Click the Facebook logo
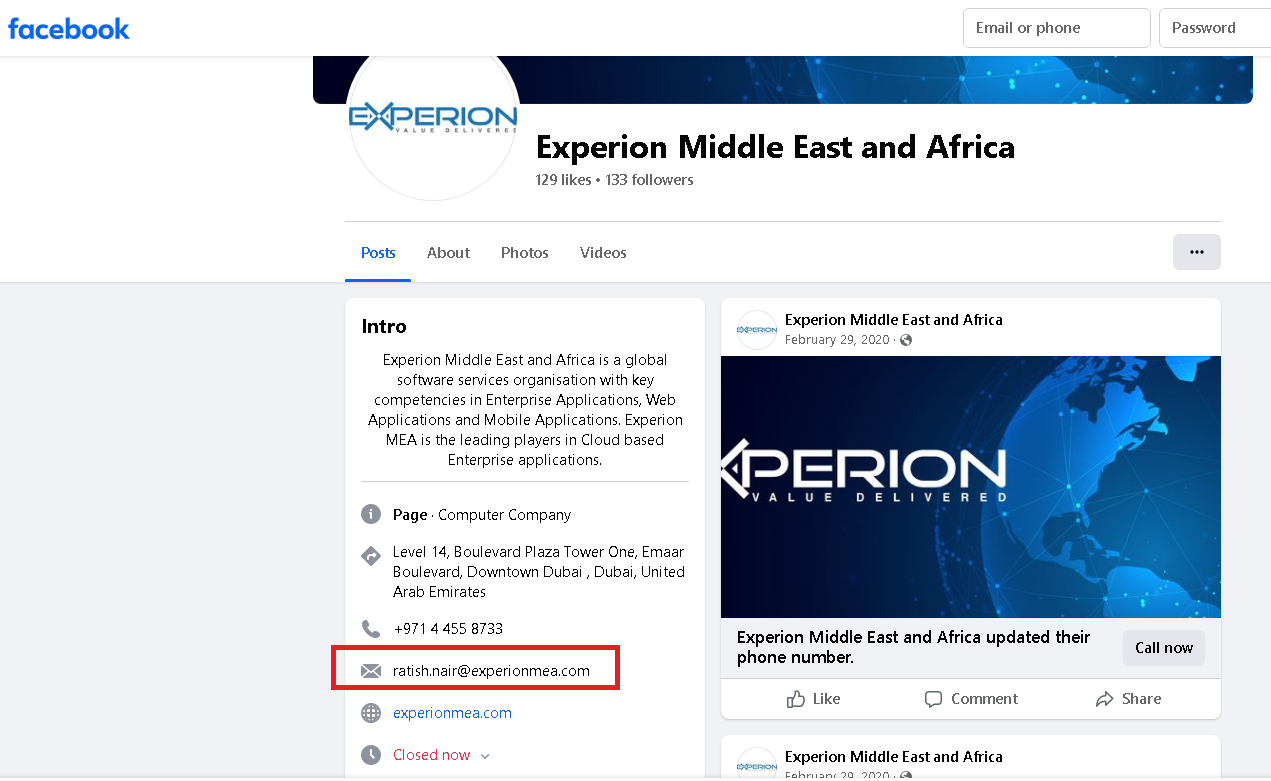Screen dimensions: 1271x781 coord(69,29)
